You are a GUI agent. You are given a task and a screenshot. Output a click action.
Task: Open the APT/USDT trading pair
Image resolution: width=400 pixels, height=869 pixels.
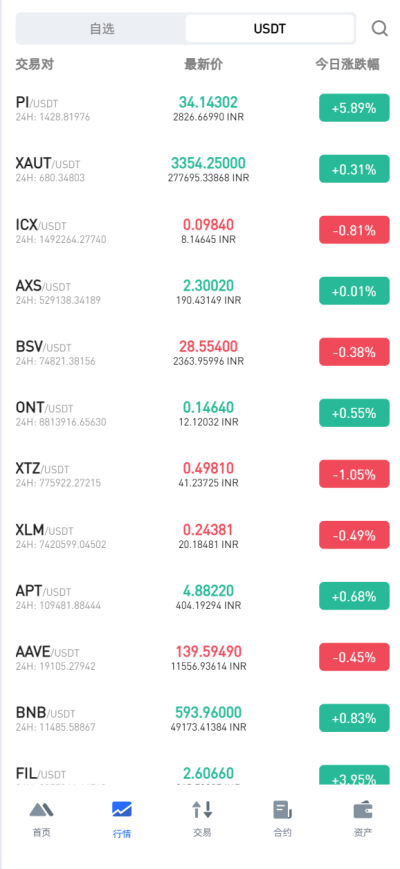click(x=200, y=596)
